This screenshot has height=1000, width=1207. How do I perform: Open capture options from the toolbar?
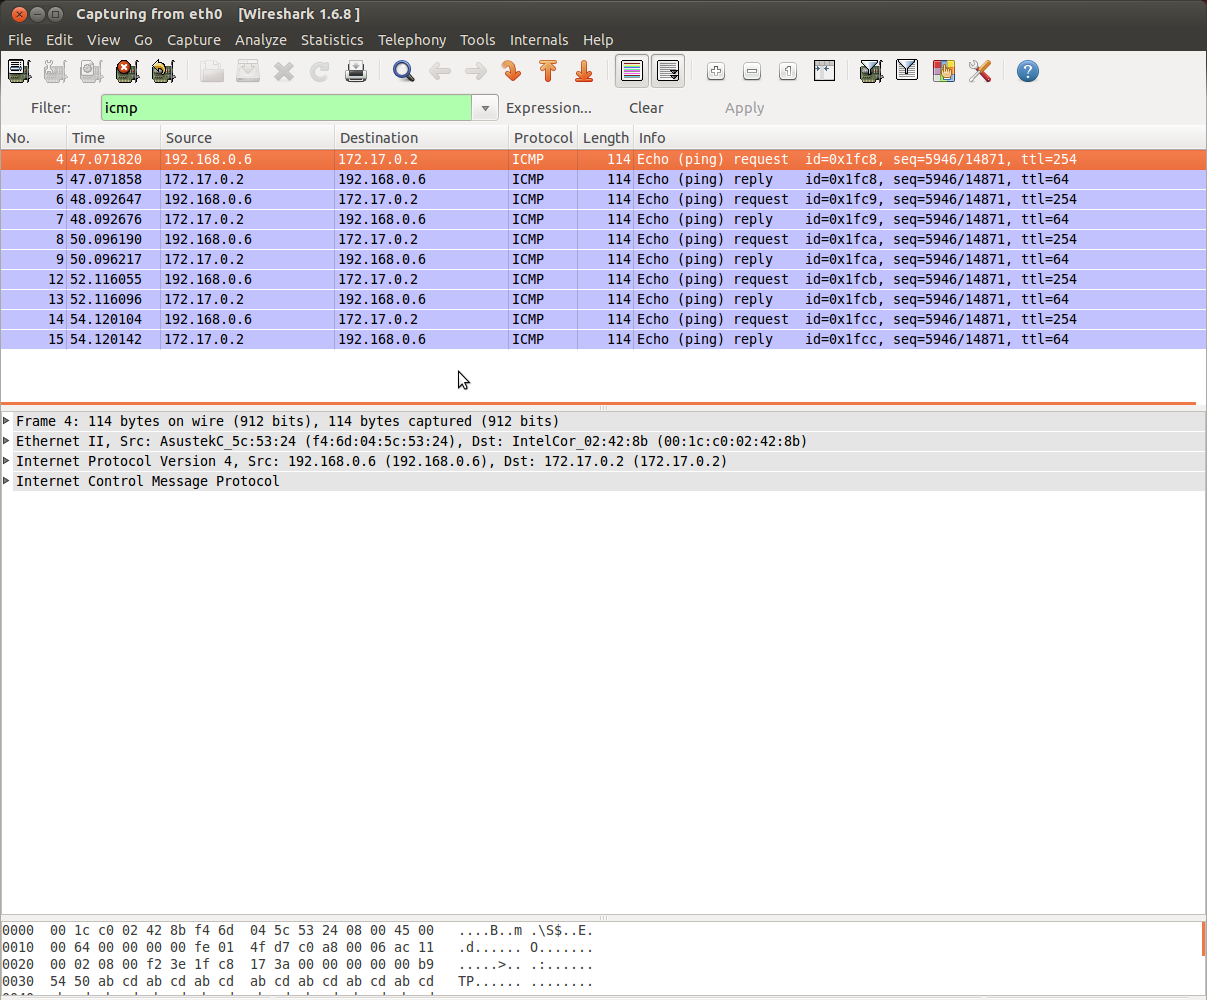coord(55,71)
